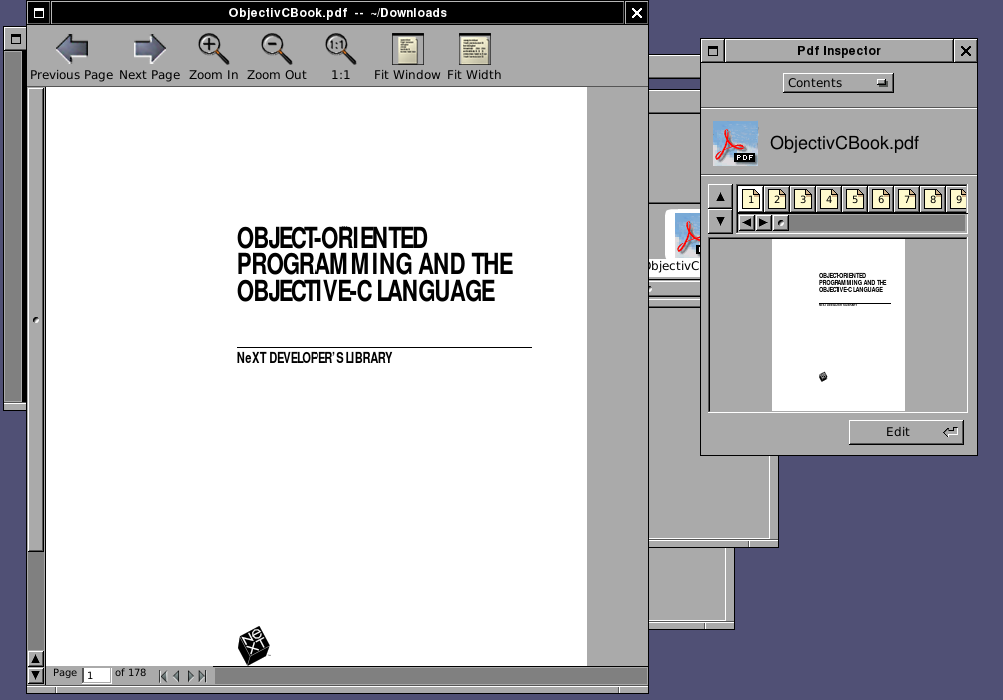The height and width of the screenshot is (700, 1003).
Task: Jump to first page in bottom bar
Action: 162,676
